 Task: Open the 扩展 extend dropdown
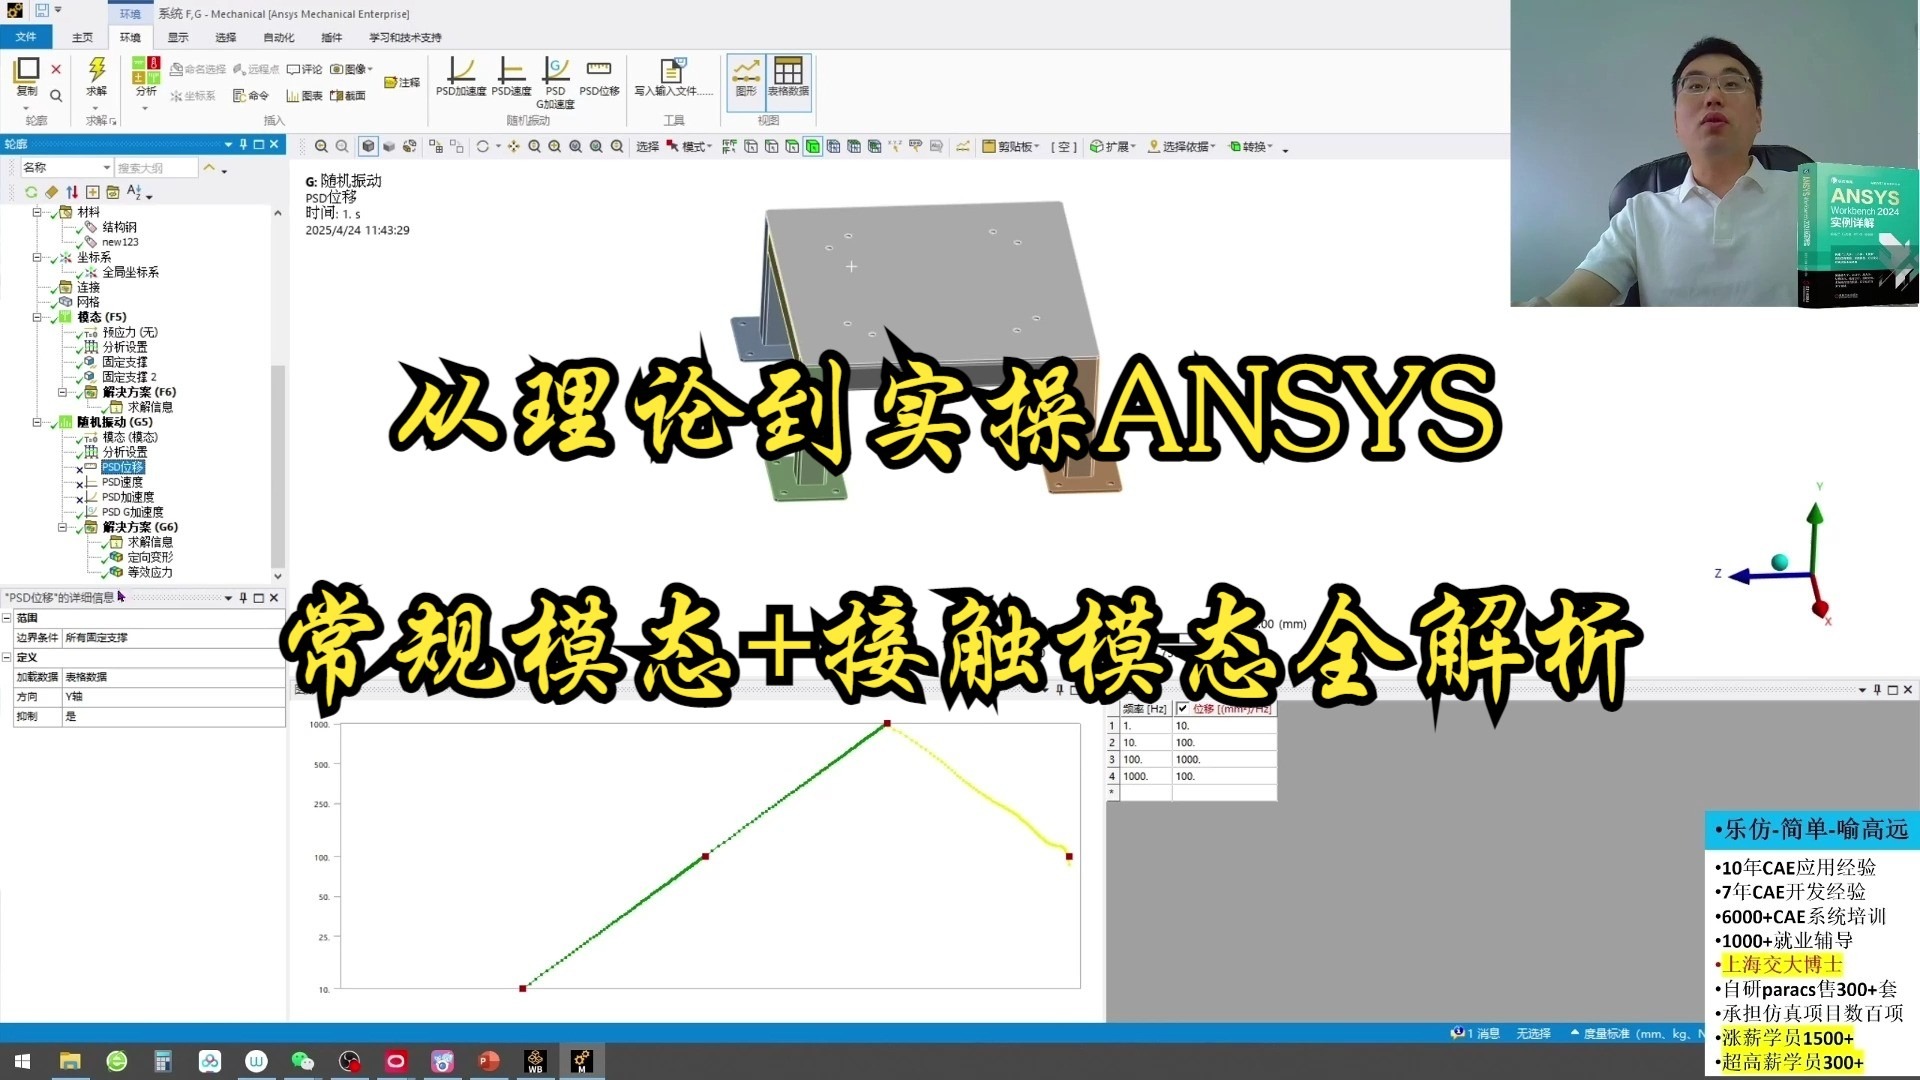1113,147
